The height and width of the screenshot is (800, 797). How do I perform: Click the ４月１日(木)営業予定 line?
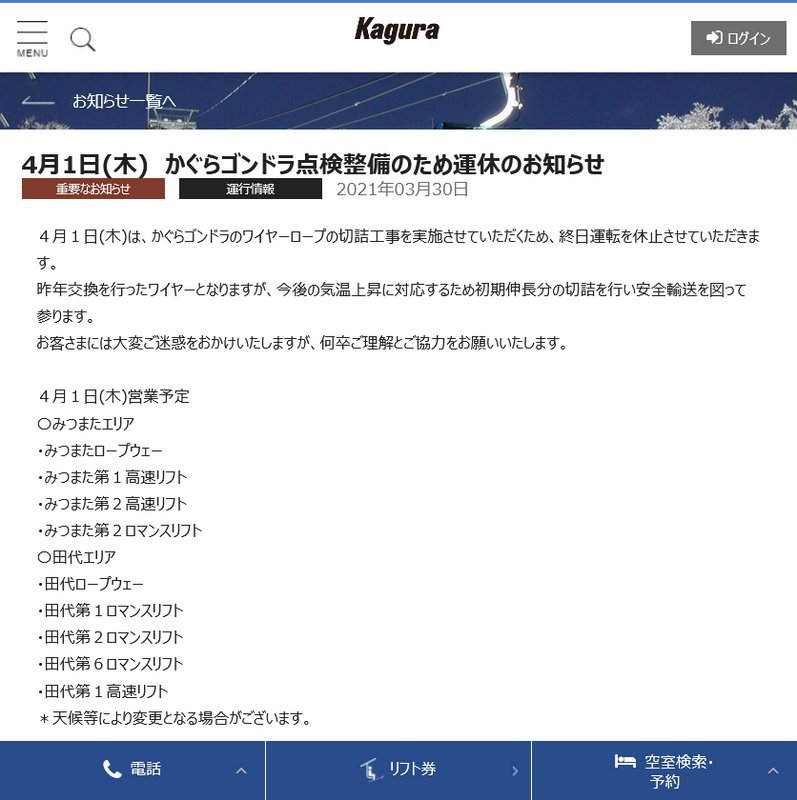(113, 396)
